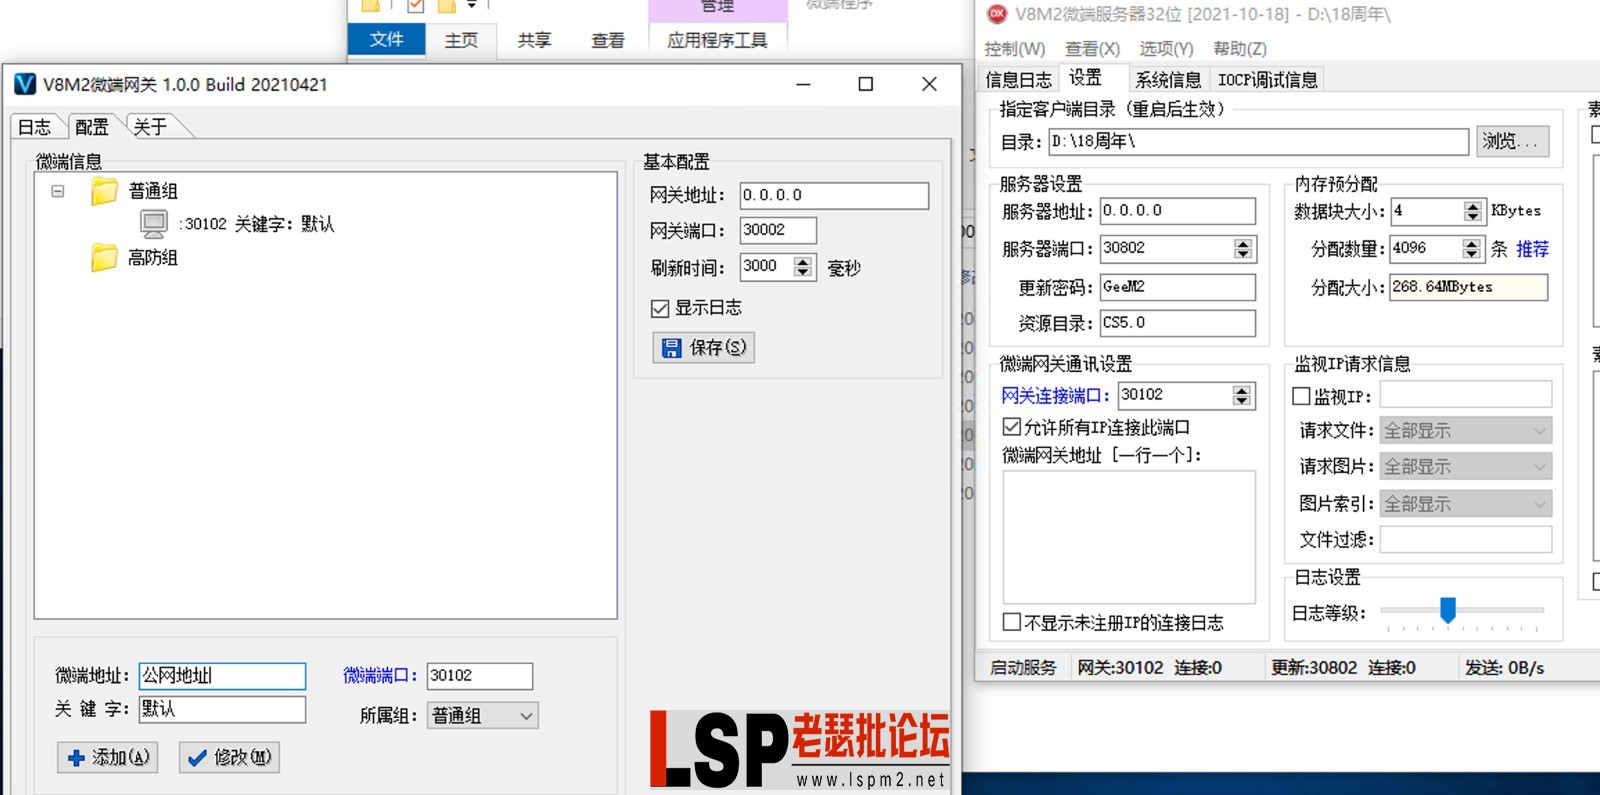This screenshot has width=1600, height=795.
Task: Click the 服务器地址 input field
Action: click(x=1178, y=211)
